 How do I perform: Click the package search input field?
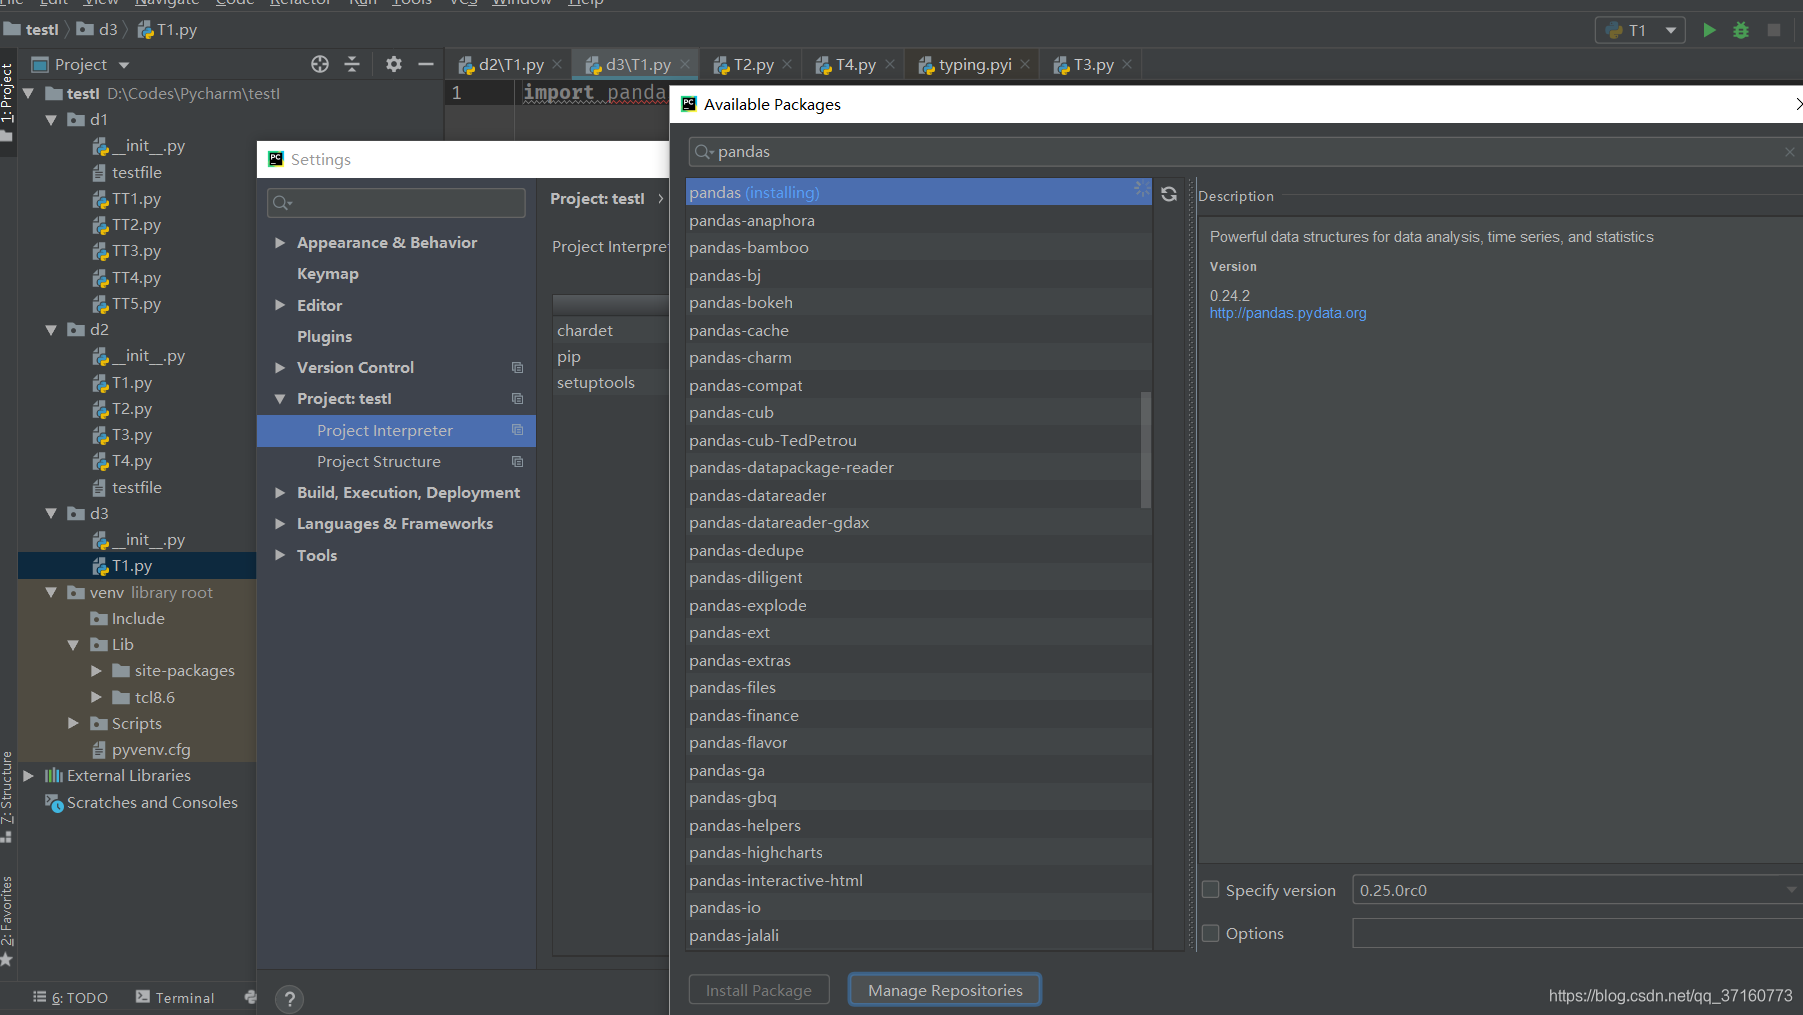pyautogui.click(x=1245, y=152)
